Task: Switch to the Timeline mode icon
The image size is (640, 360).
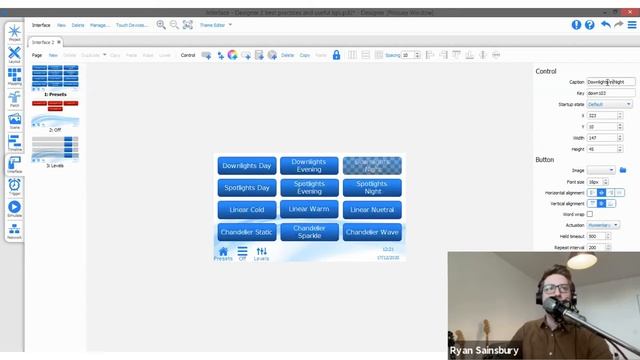Action: pos(14,143)
